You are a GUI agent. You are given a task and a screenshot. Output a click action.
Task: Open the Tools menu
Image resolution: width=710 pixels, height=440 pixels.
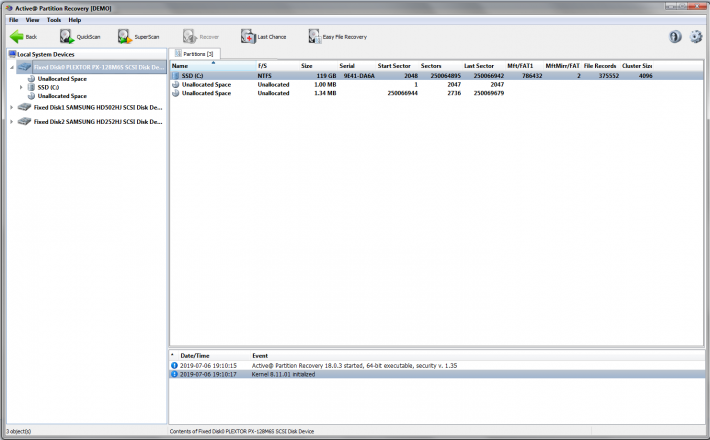(x=53, y=20)
